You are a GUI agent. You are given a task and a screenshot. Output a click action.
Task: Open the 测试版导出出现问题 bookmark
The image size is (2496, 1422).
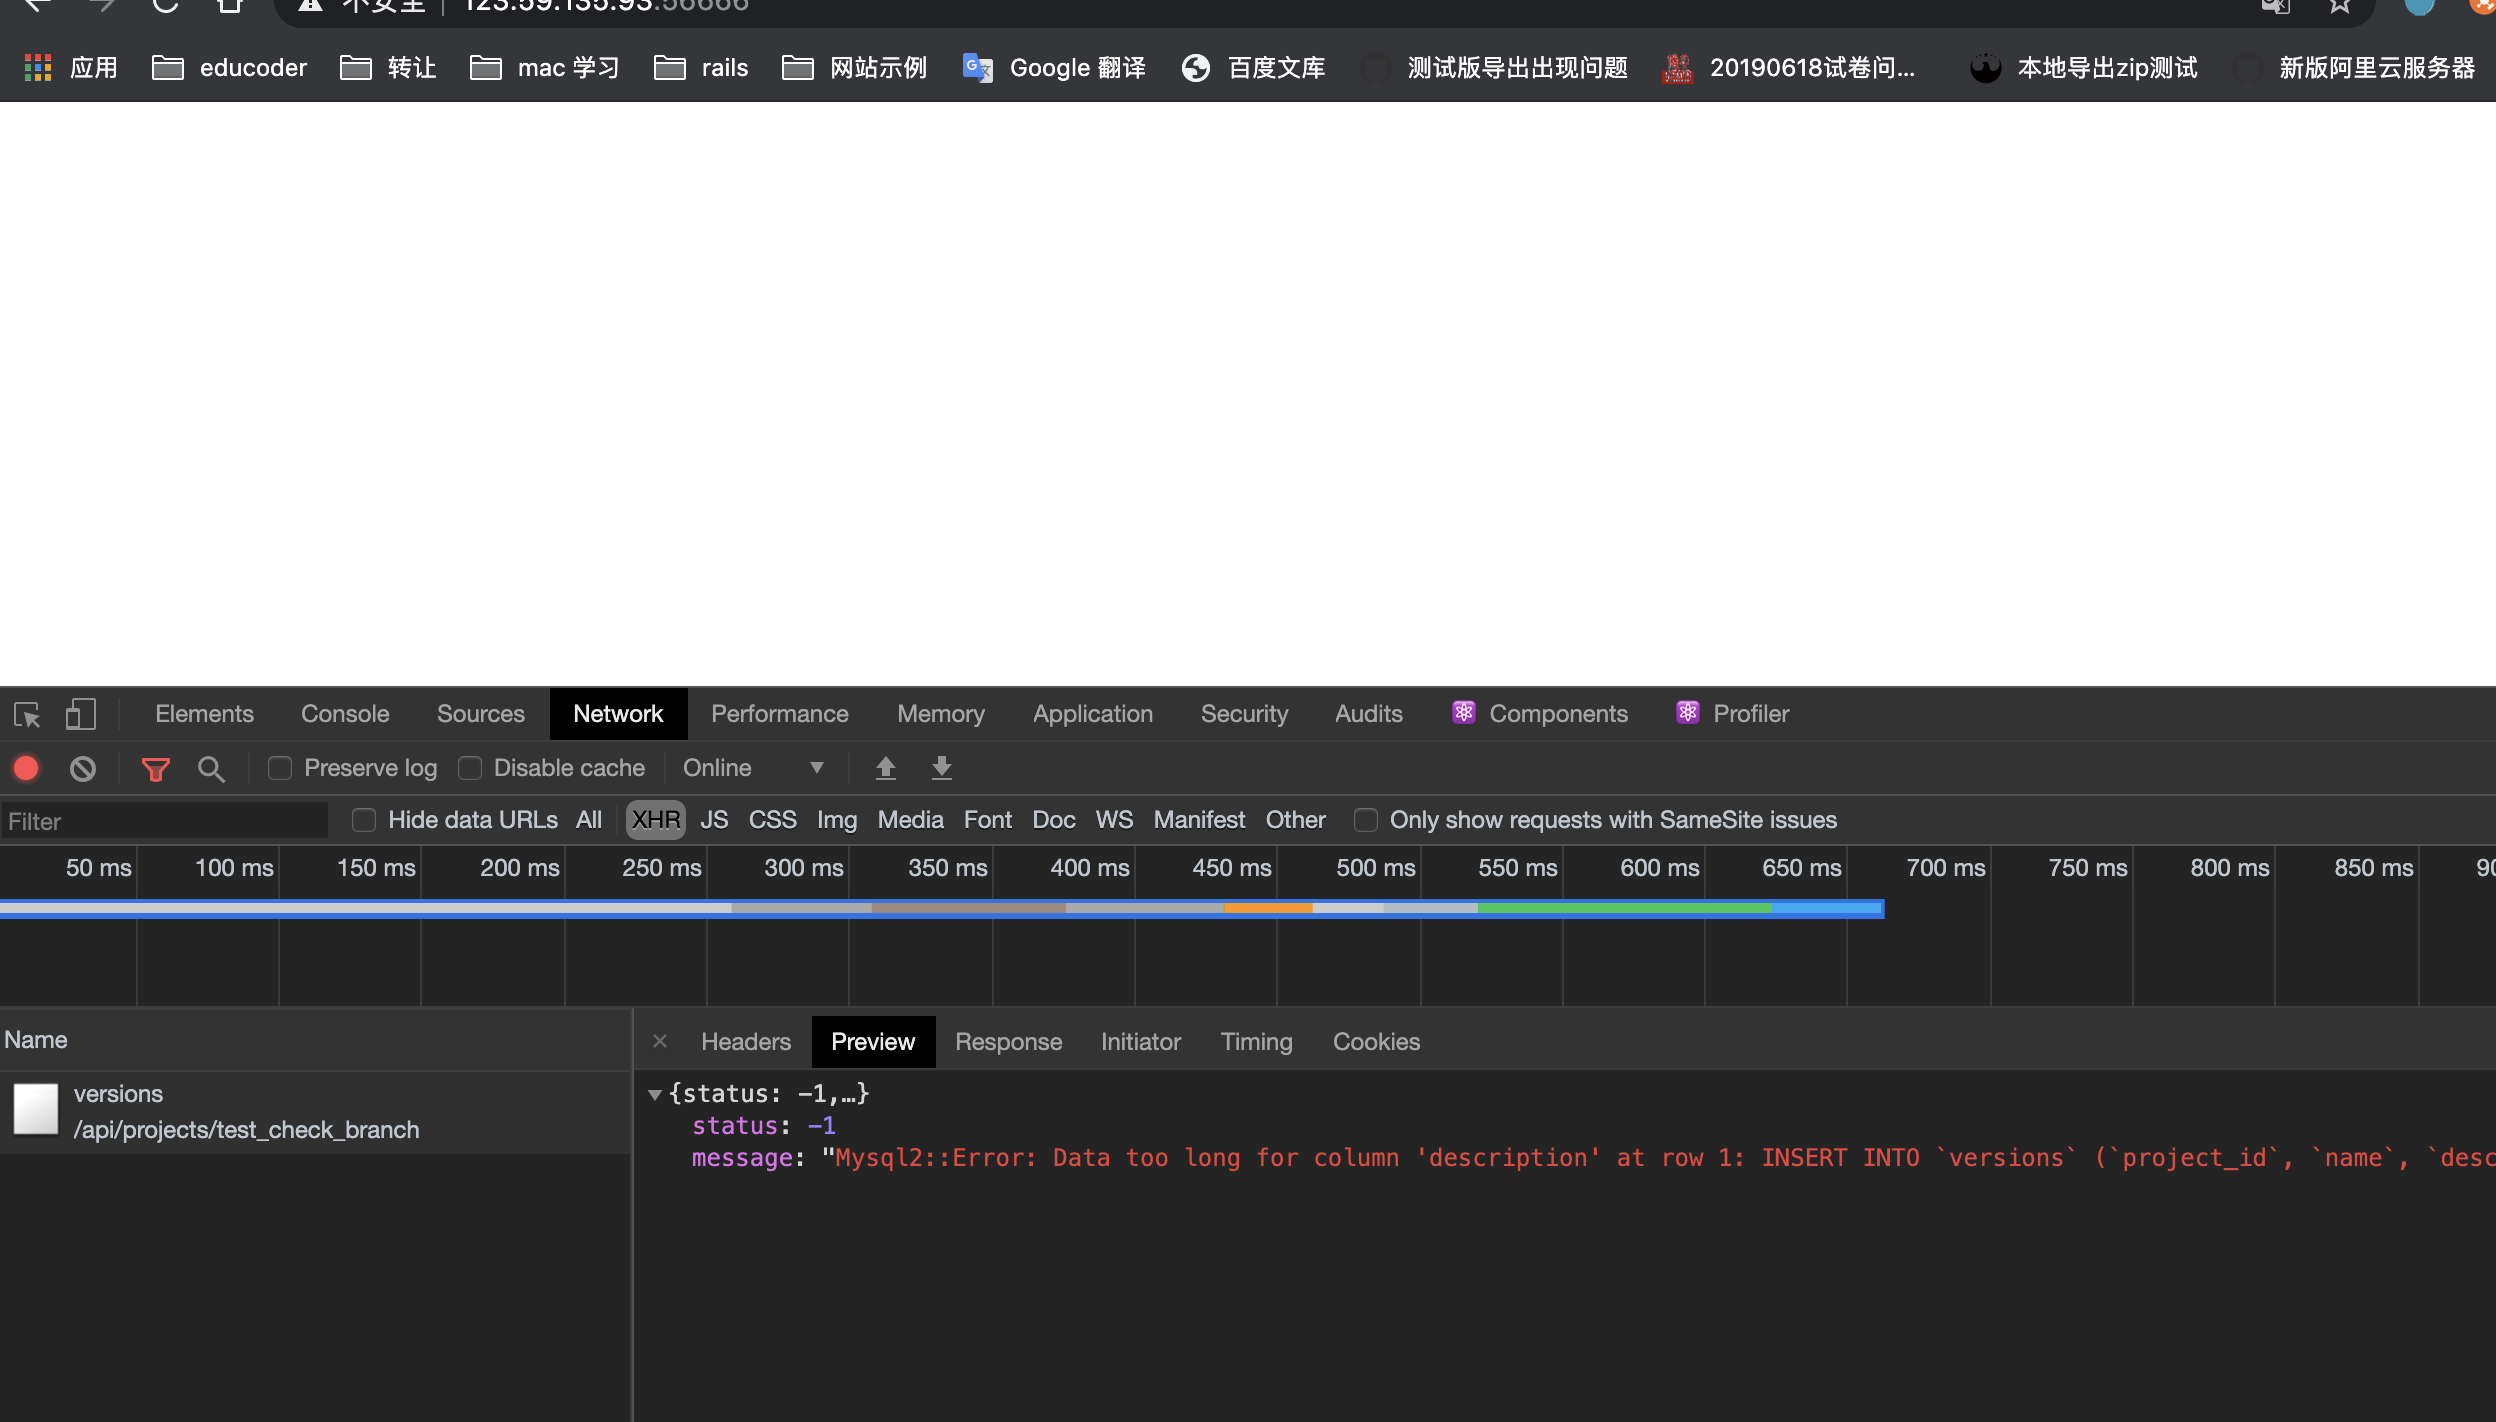(1495, 67)
